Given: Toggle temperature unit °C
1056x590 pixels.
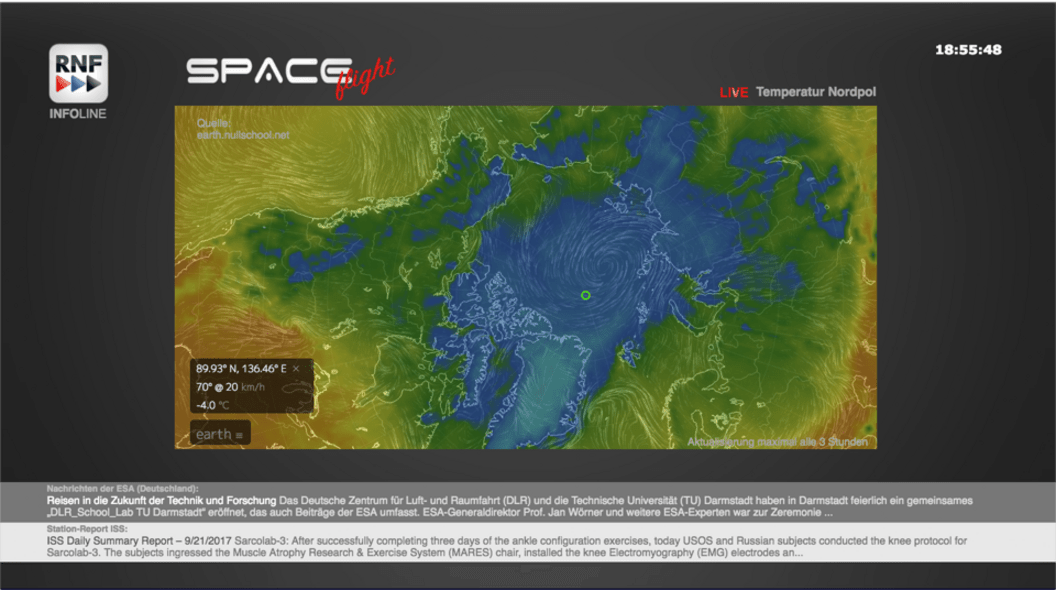Looking at the screenshot, I should [224, 405].
